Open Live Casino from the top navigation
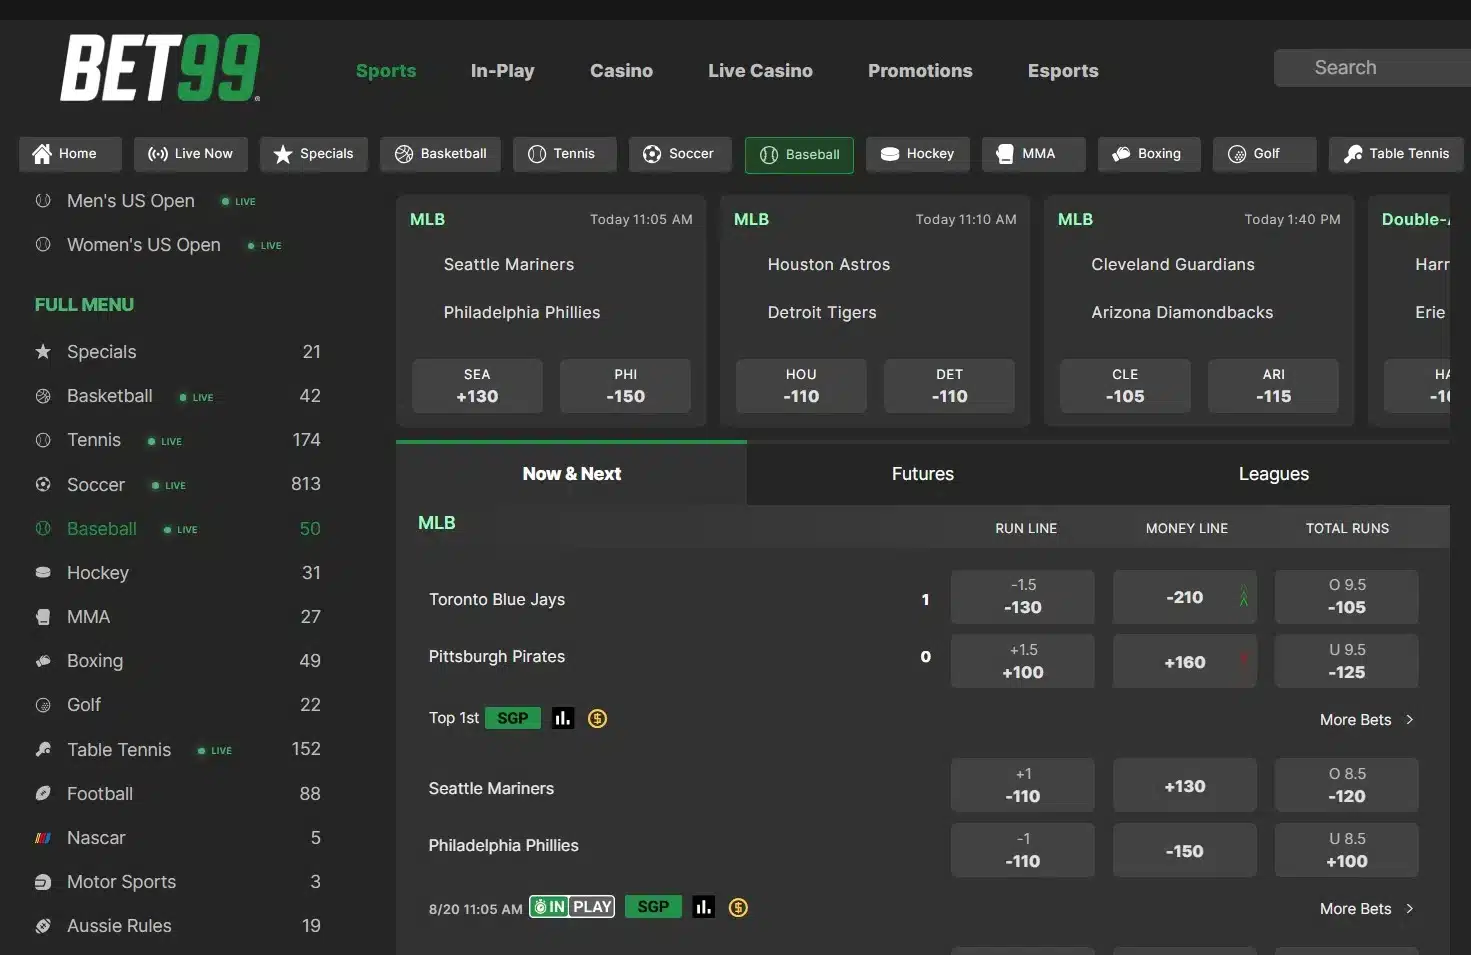 (x=760, y=71)
